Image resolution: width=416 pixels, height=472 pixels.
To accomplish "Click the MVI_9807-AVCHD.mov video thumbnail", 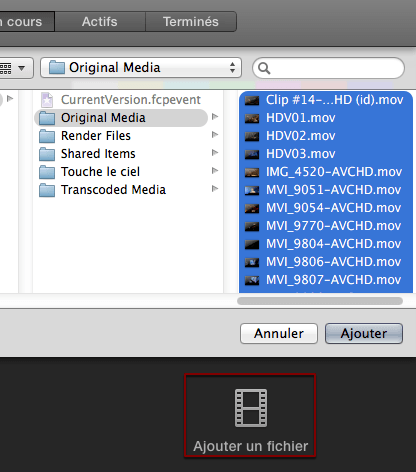I will pyautogui.click(x=252, y=280).
